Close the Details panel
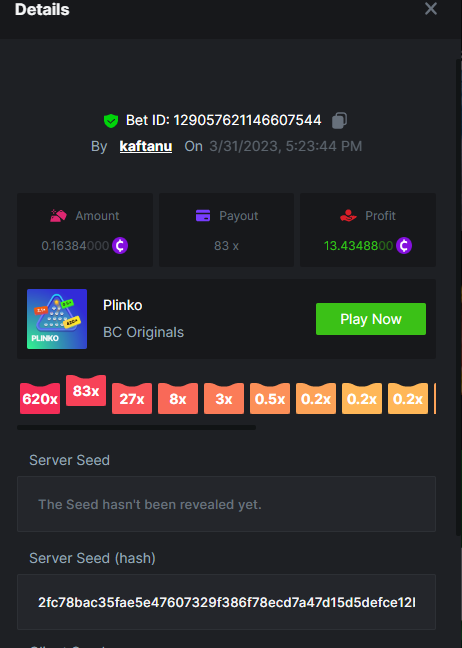 (x=431, y=8)
